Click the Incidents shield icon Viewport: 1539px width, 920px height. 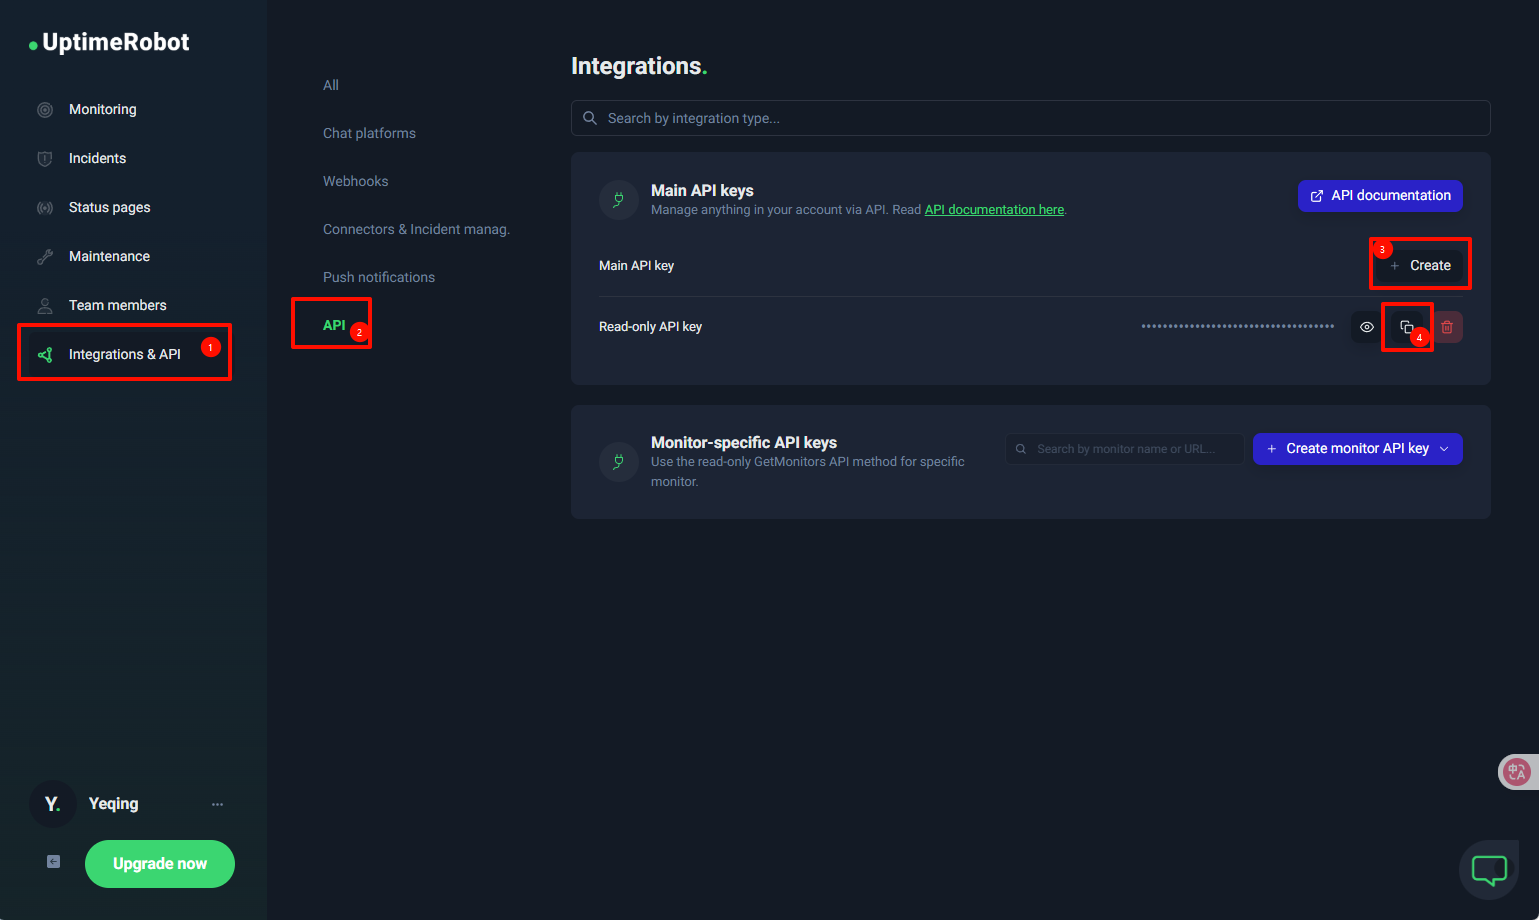point(45,159)
